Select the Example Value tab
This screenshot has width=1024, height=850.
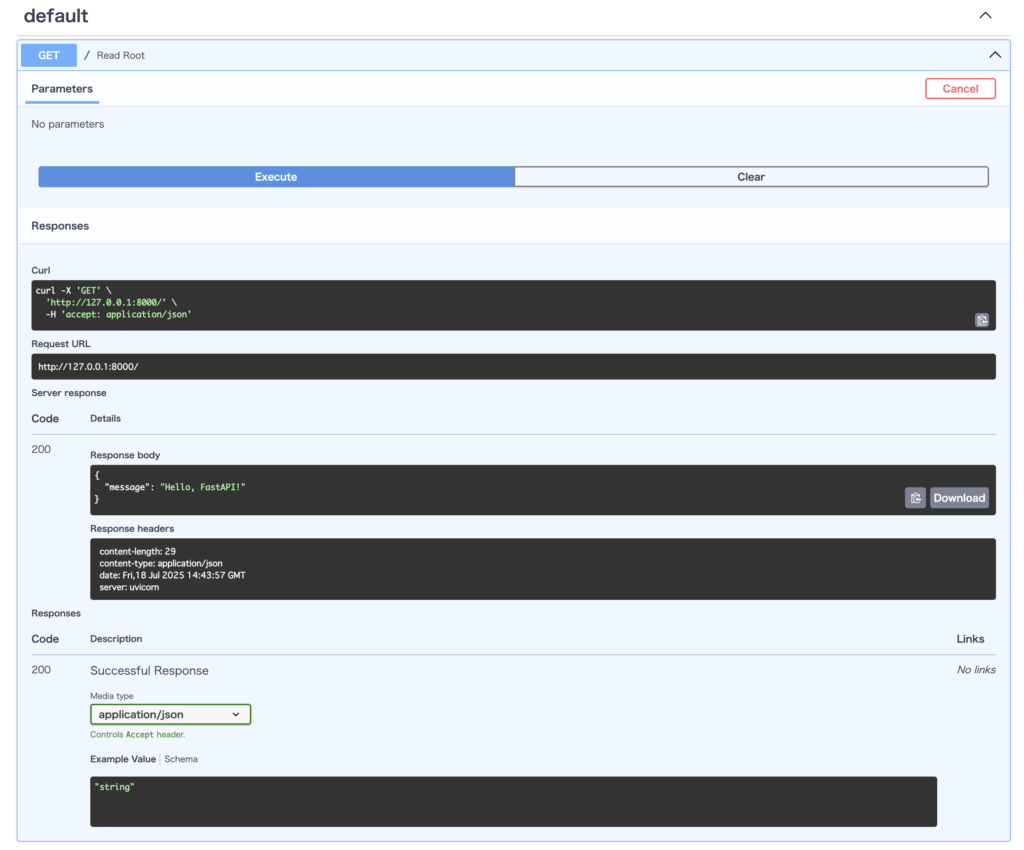pyautogui.click(x=123, y=759)
